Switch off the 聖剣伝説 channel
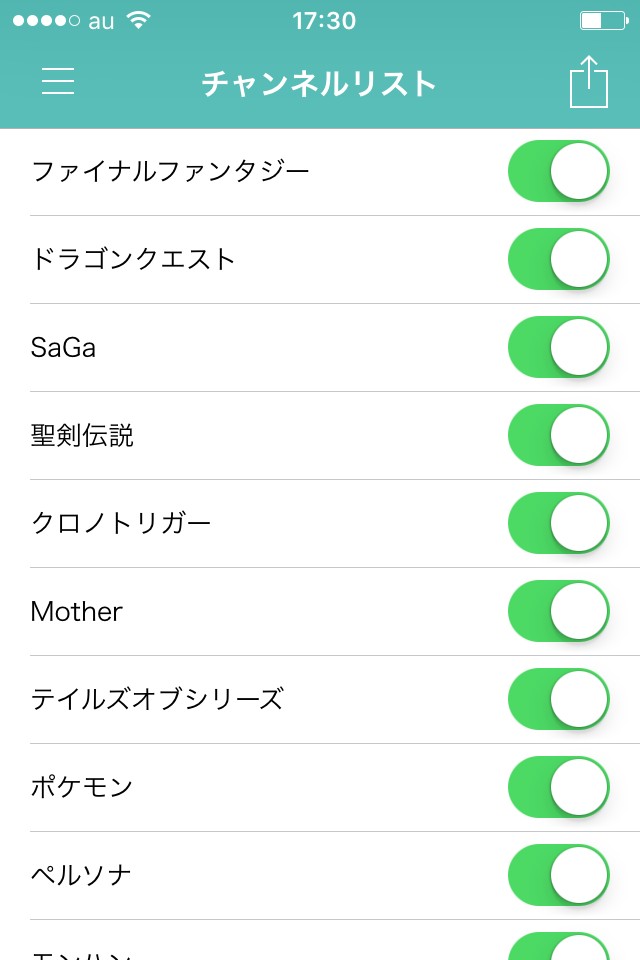 (559, 435)
